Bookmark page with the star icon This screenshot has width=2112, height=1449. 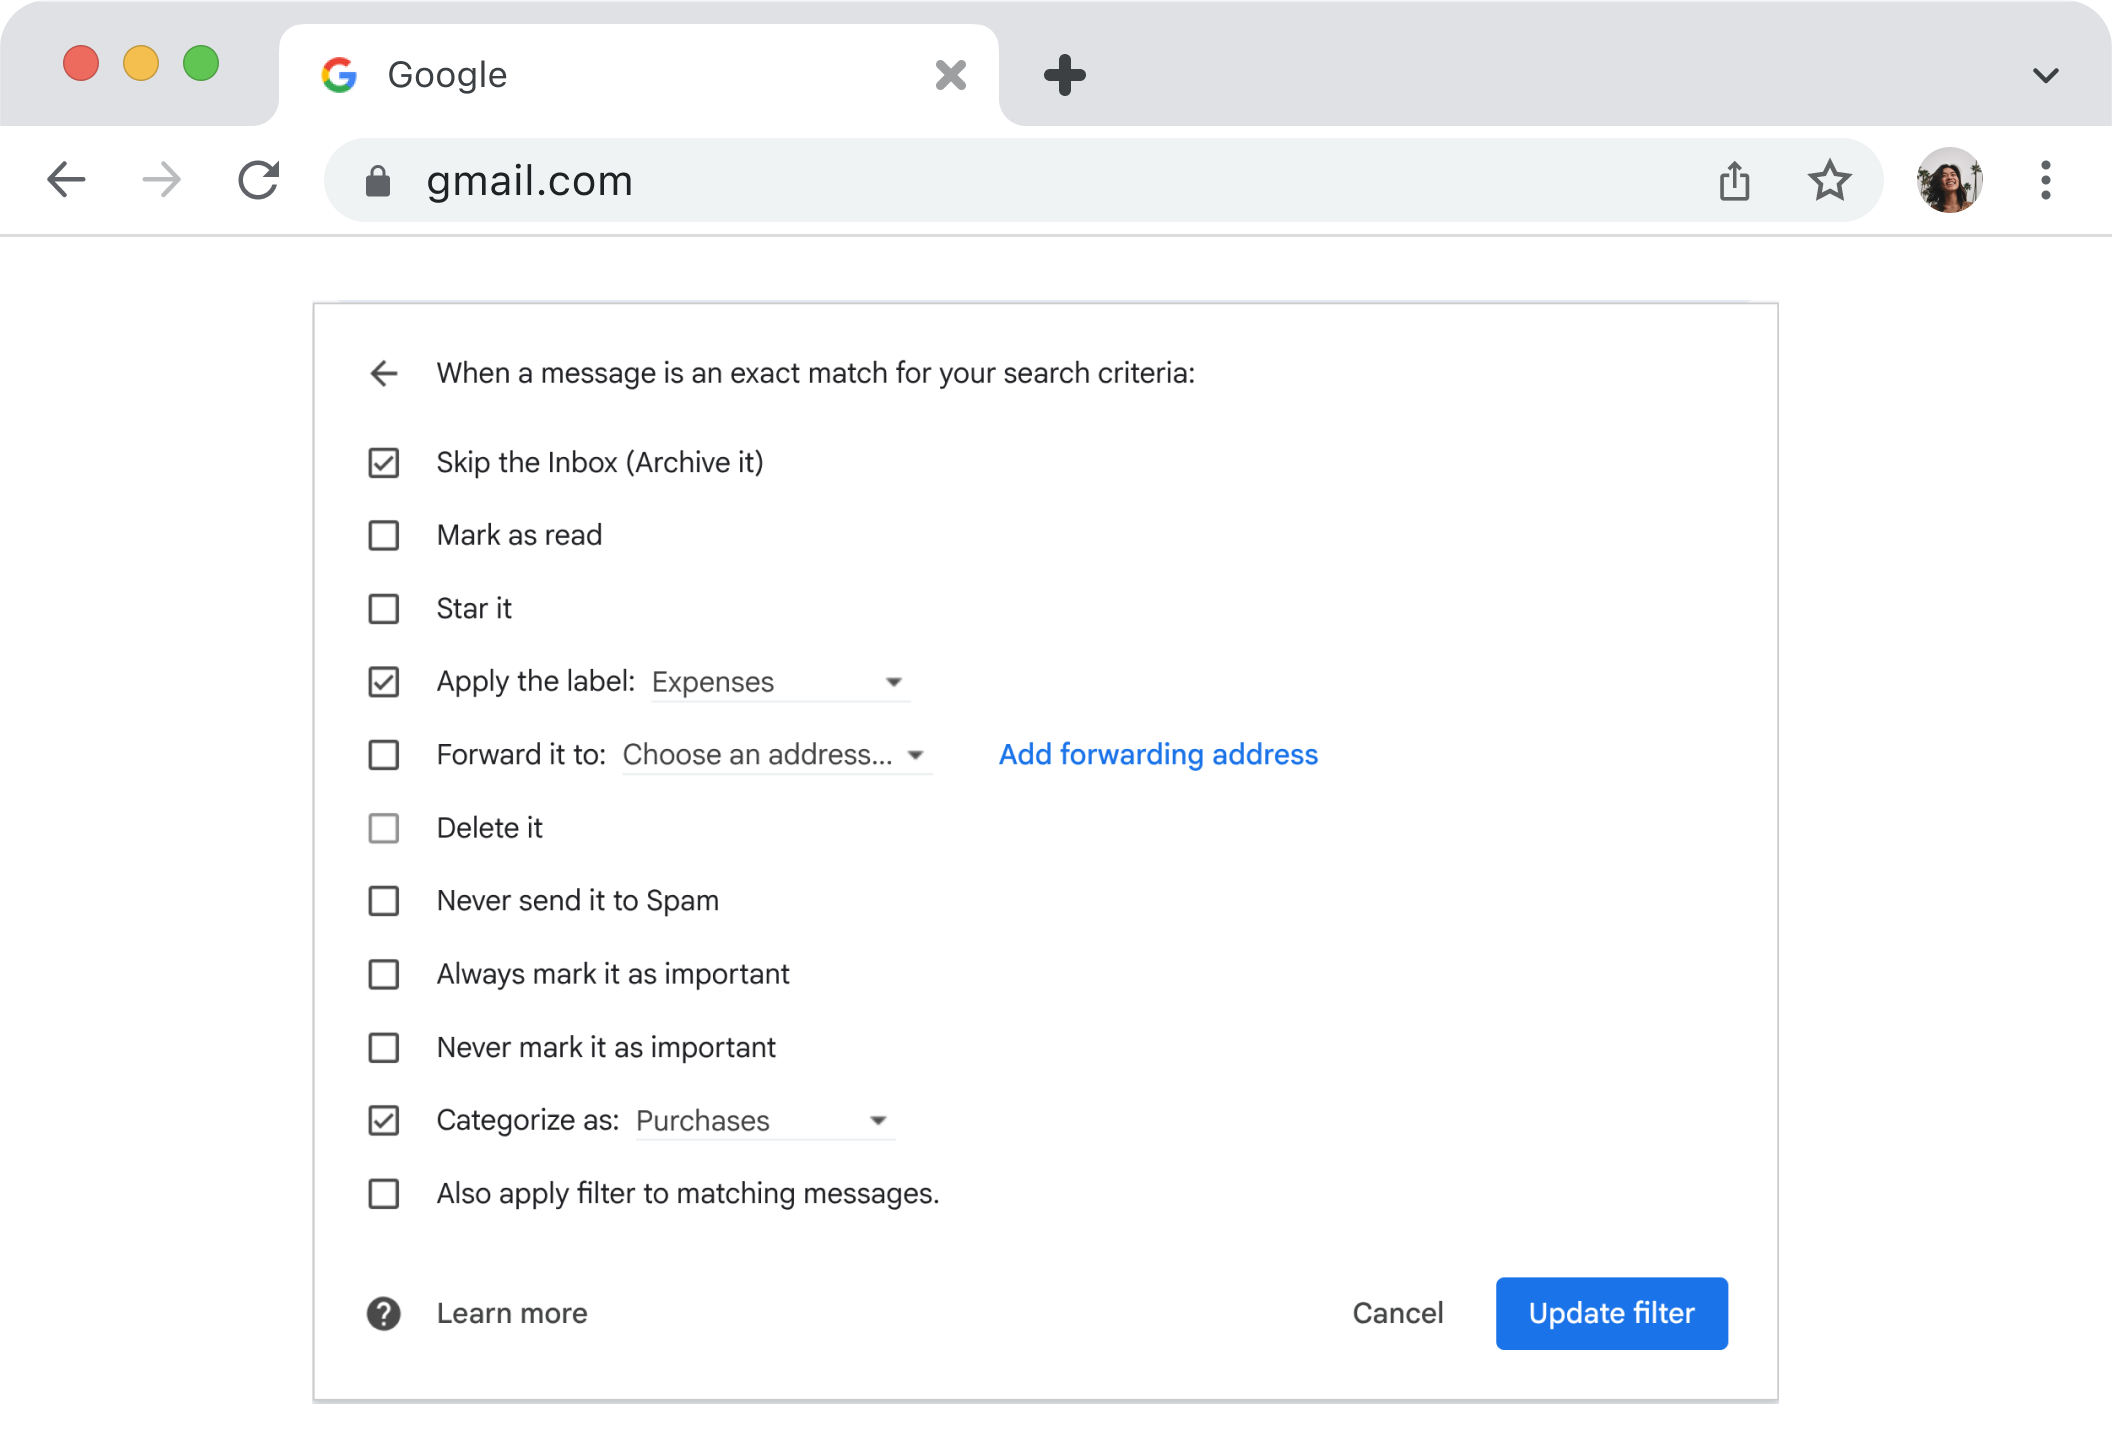click(1829, 180)
